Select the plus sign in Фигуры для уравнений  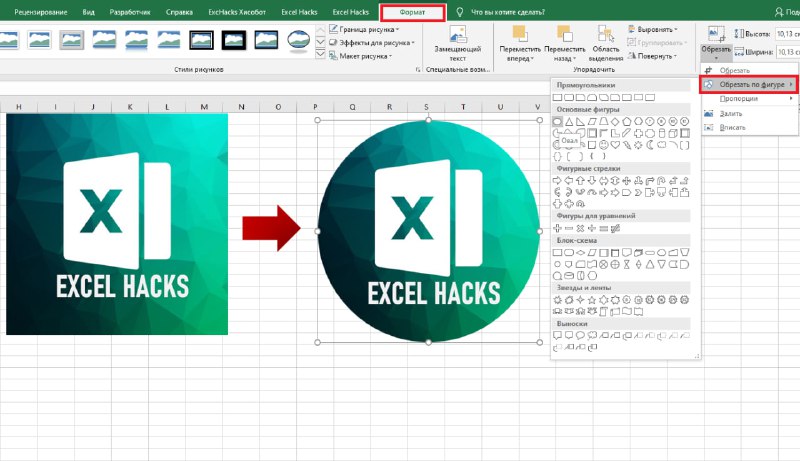[557, 228]
